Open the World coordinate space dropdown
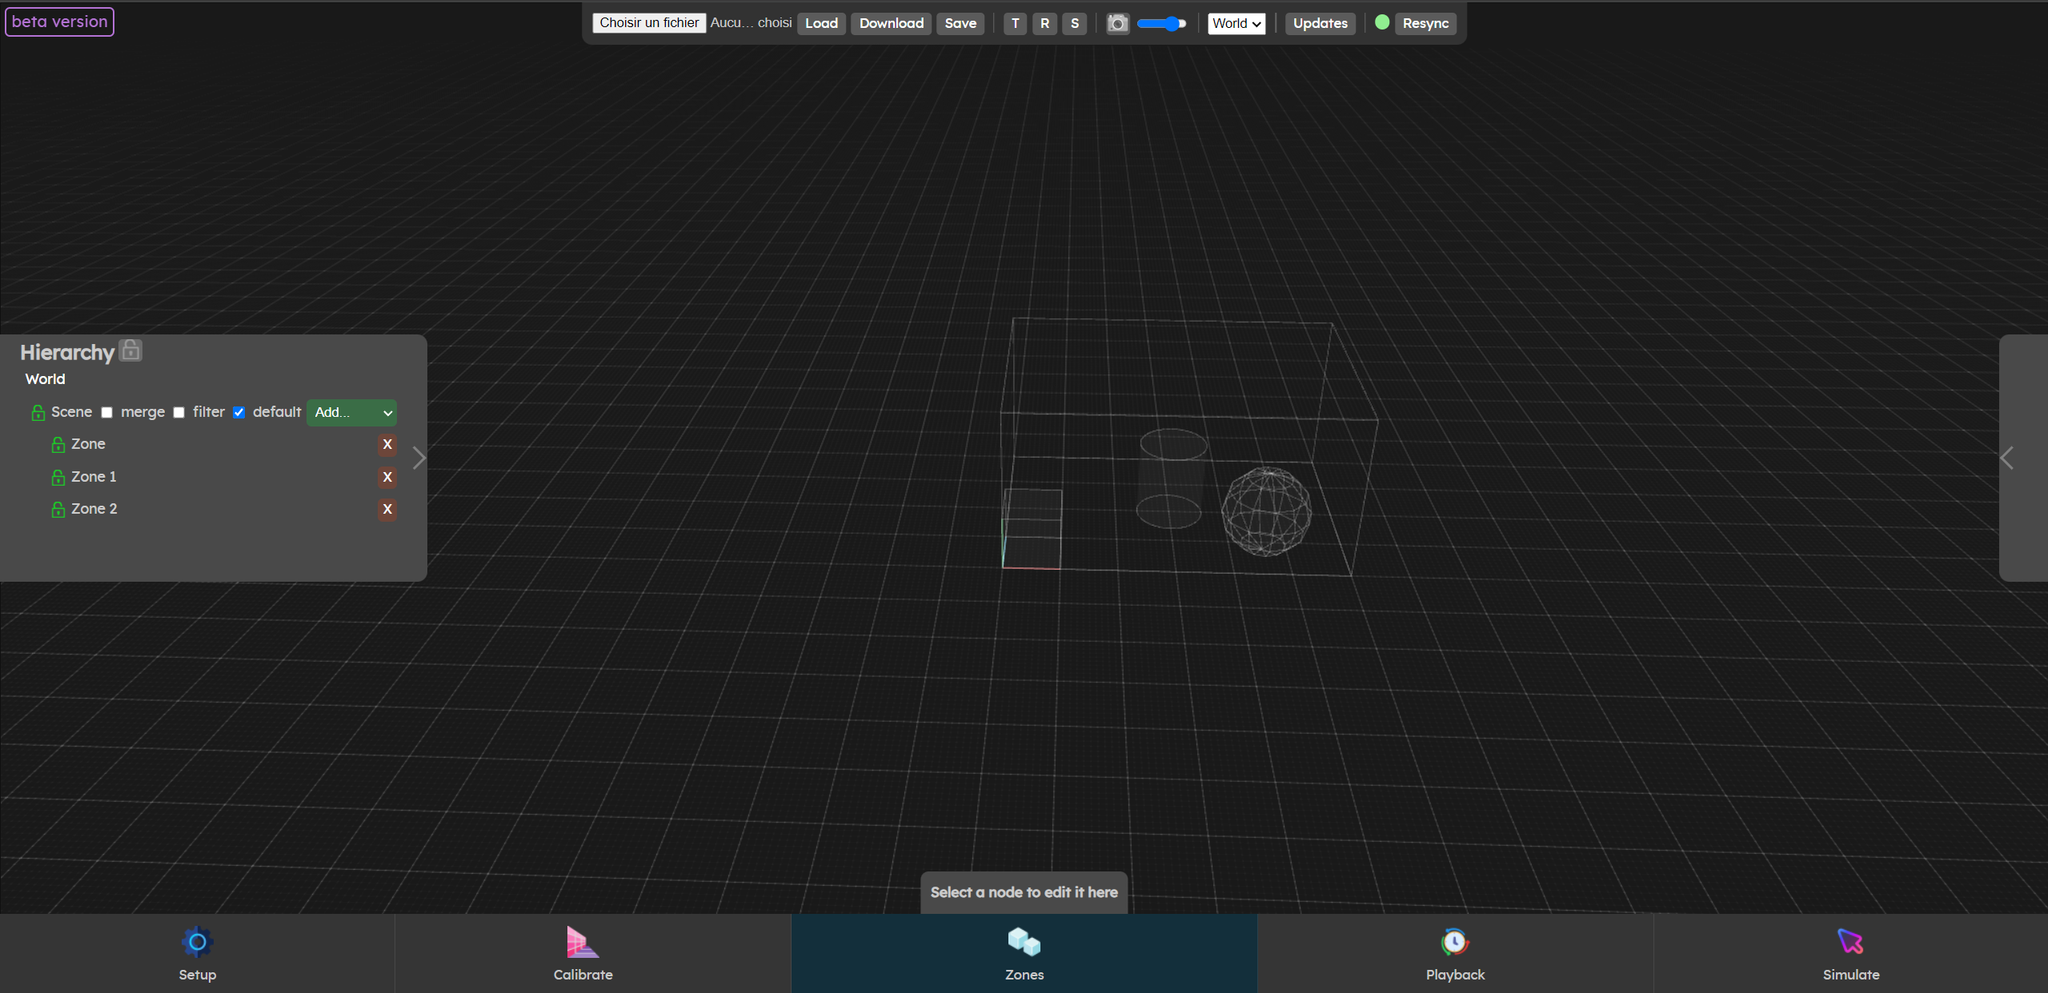The image size is (2048, 993). point(1236,23)
